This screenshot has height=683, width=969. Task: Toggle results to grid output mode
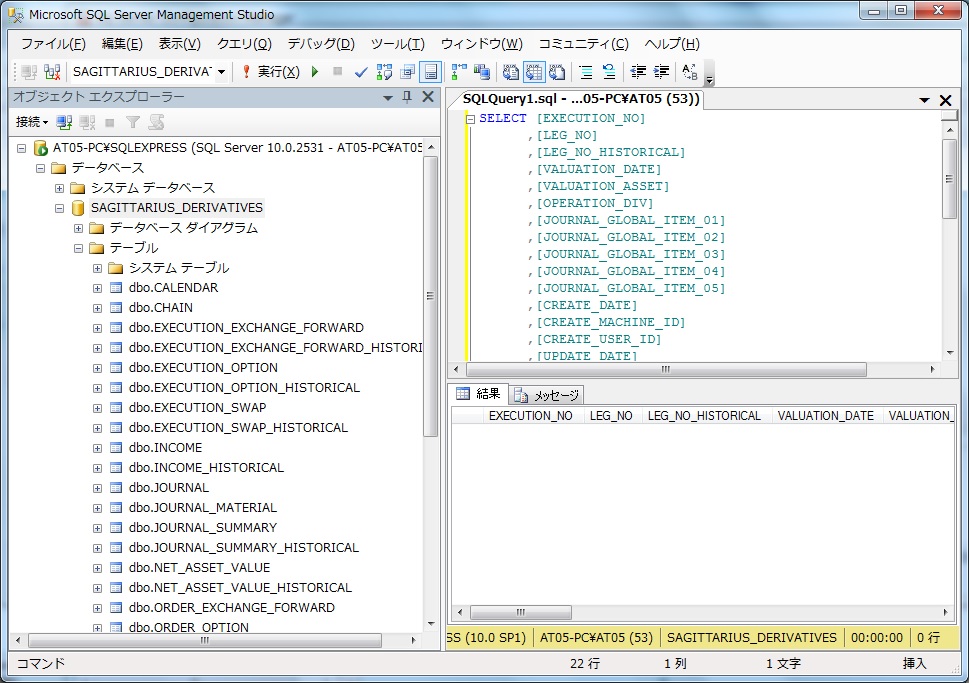(x=533, y=72)
